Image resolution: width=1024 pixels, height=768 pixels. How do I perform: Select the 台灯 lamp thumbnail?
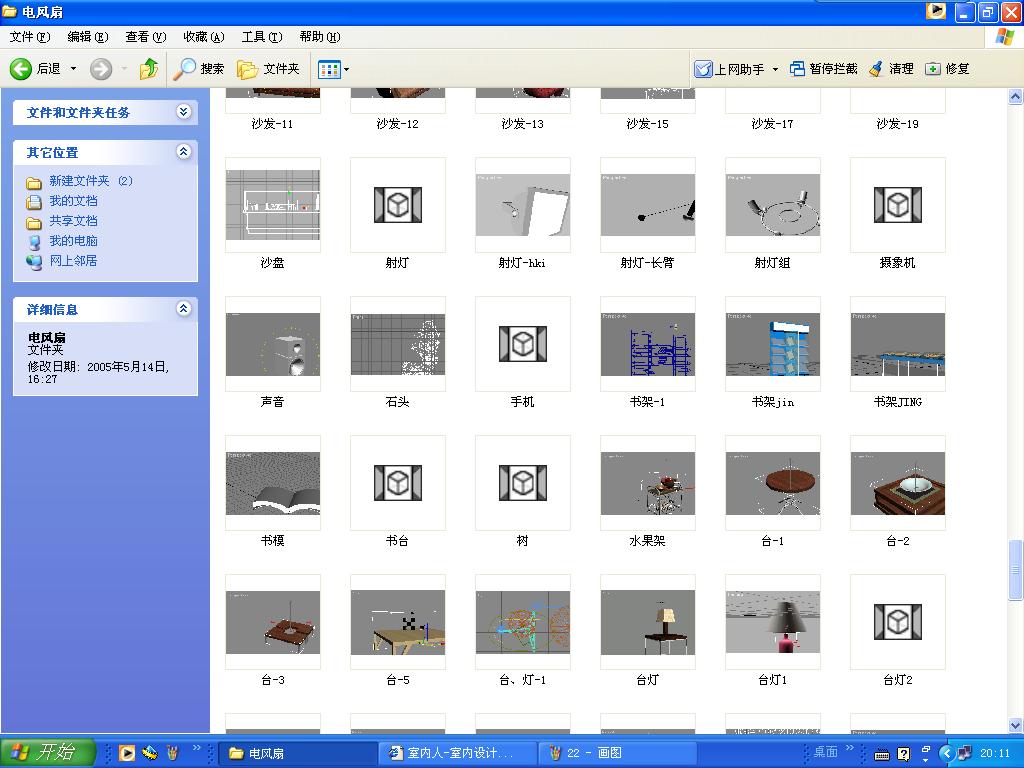pyautogui.click(x=648, y=622)
